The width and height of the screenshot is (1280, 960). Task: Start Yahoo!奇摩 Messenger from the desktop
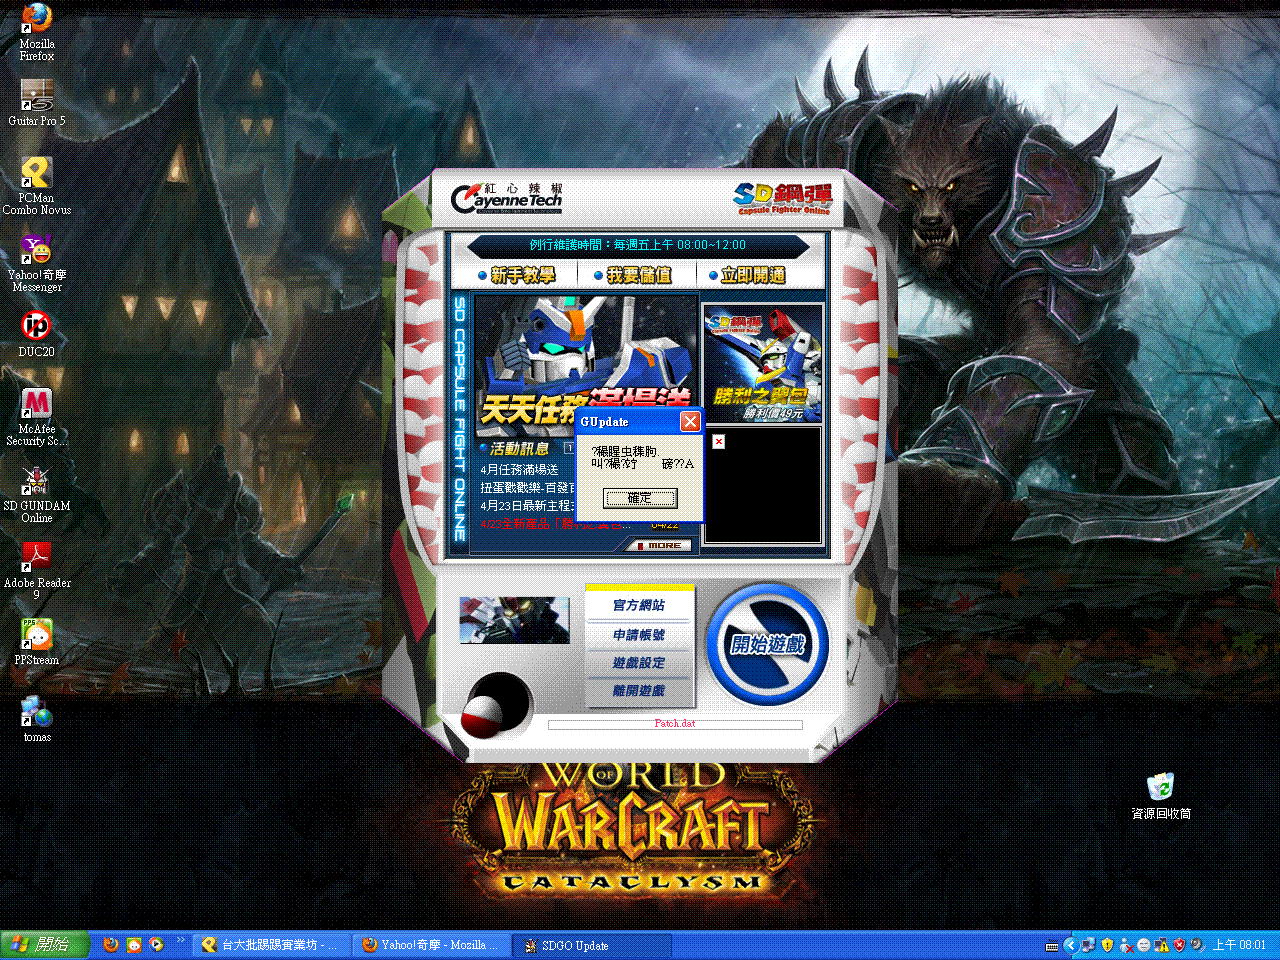click(37, 264)
